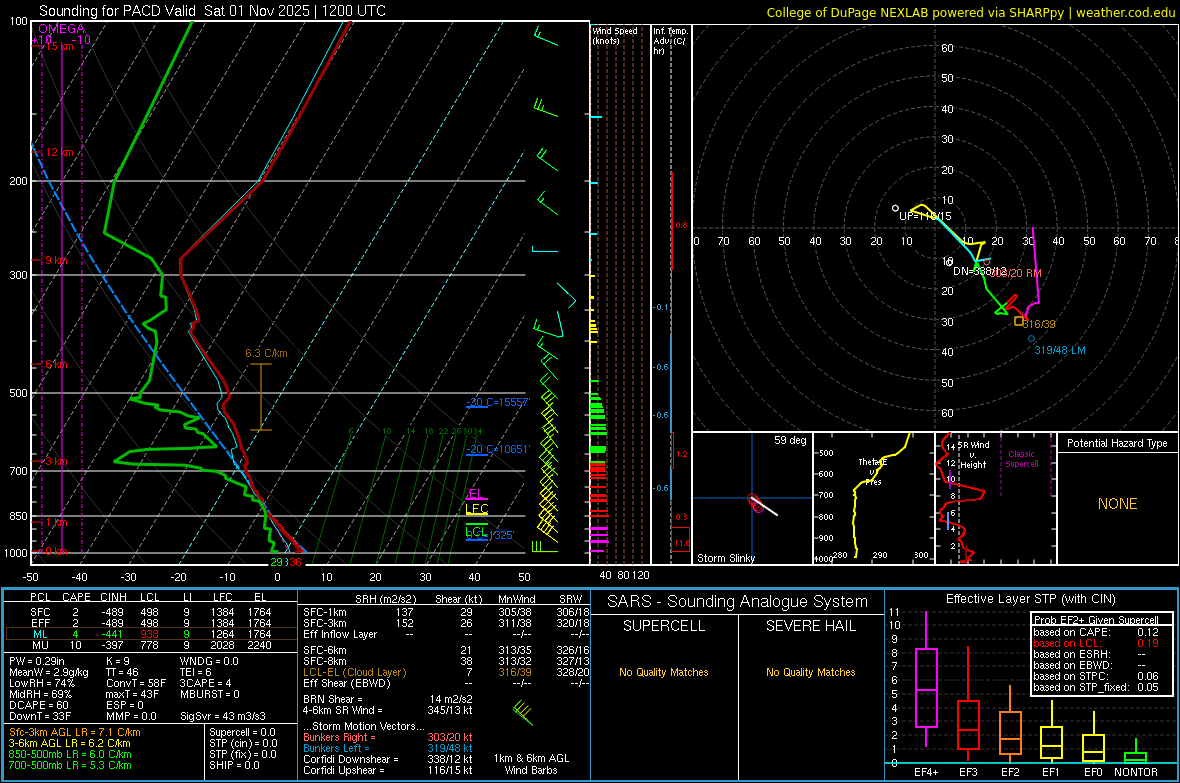Click the 'Theta-E v. Pres' panel label
This screenshot has width=1180, height=783.
872,471
